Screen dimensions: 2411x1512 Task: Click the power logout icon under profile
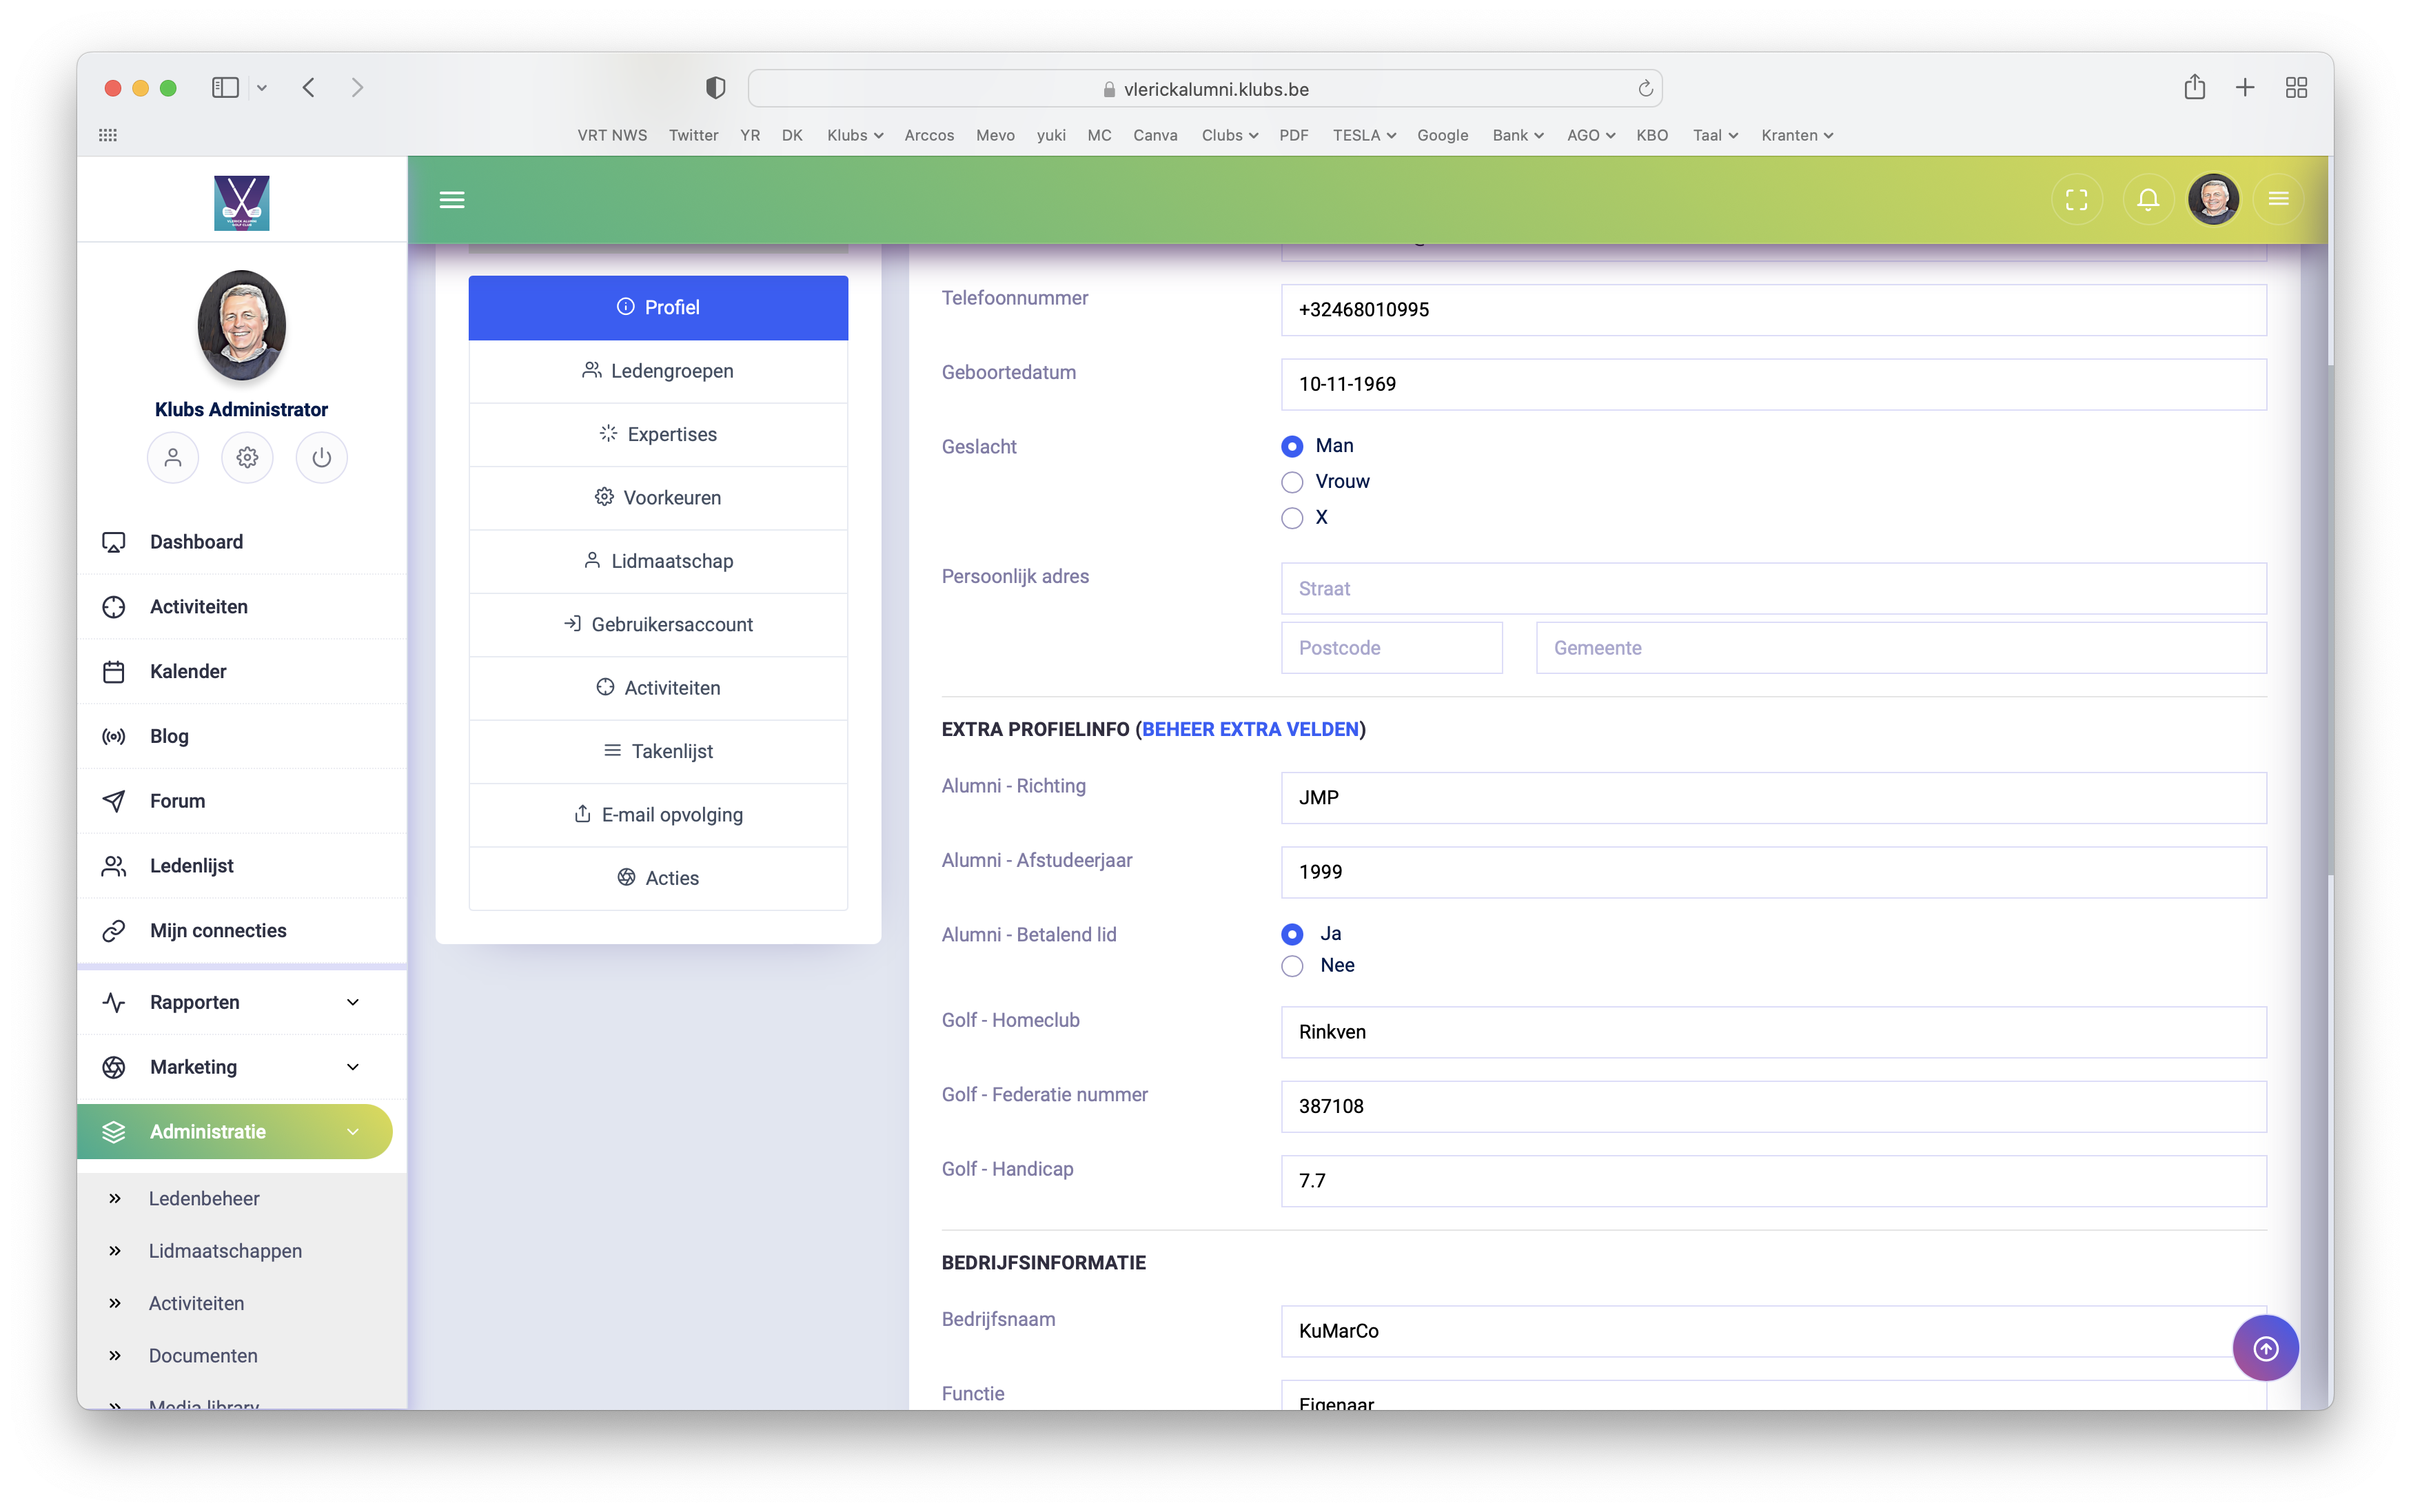321,457
